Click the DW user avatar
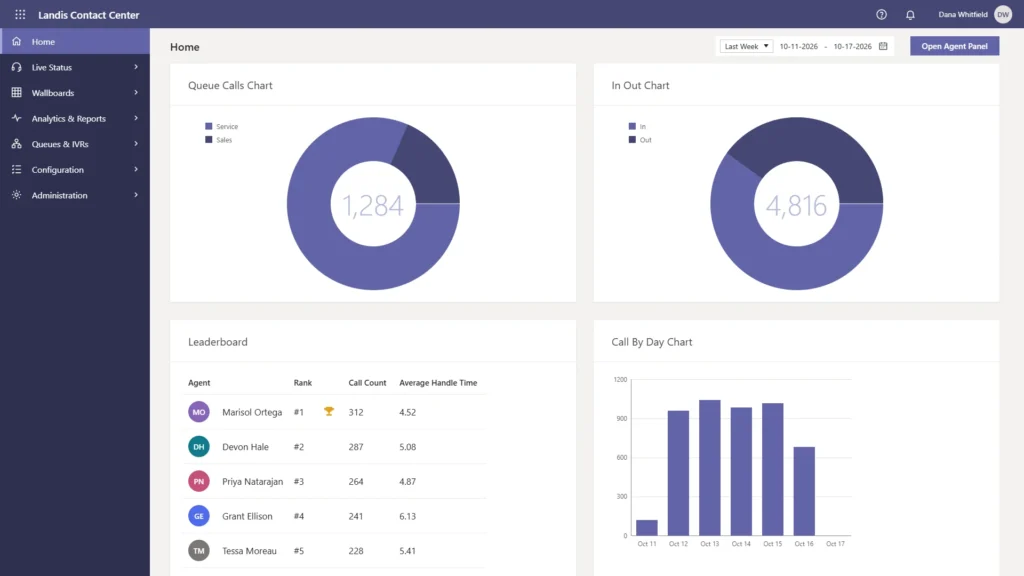Image resolution: width=1024 pixels, height=576 pixels. tap(1003, 14)
